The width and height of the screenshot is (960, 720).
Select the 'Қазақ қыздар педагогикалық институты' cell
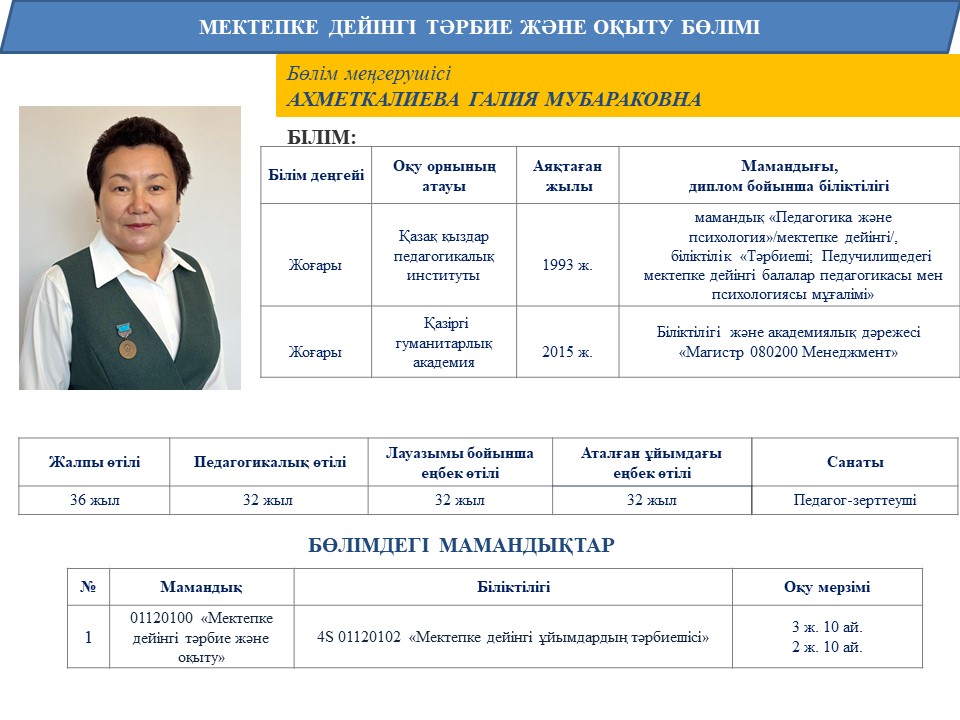443,255
